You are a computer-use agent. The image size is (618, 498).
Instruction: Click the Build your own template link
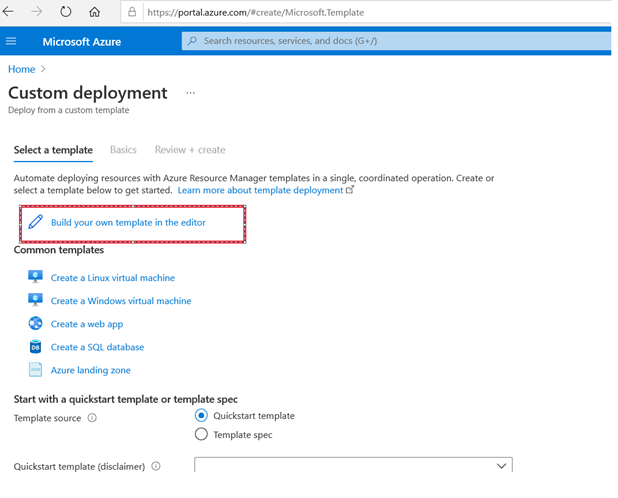tap(128, 222)
